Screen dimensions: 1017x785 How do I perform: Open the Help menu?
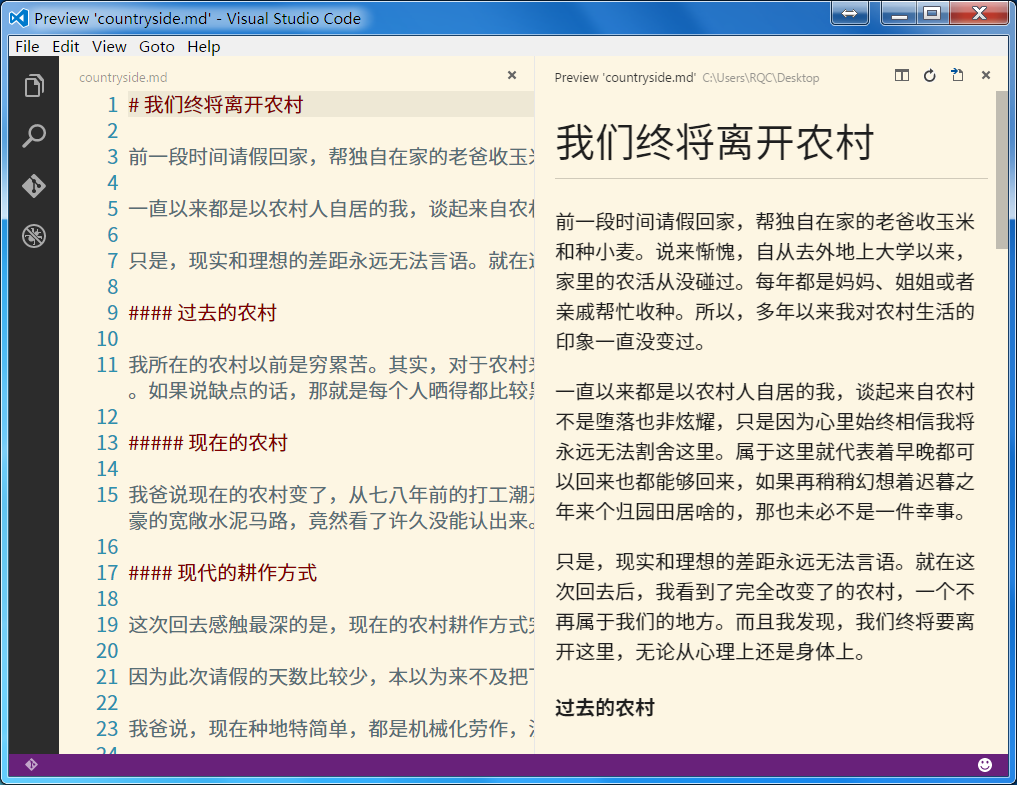click(204, 47)
